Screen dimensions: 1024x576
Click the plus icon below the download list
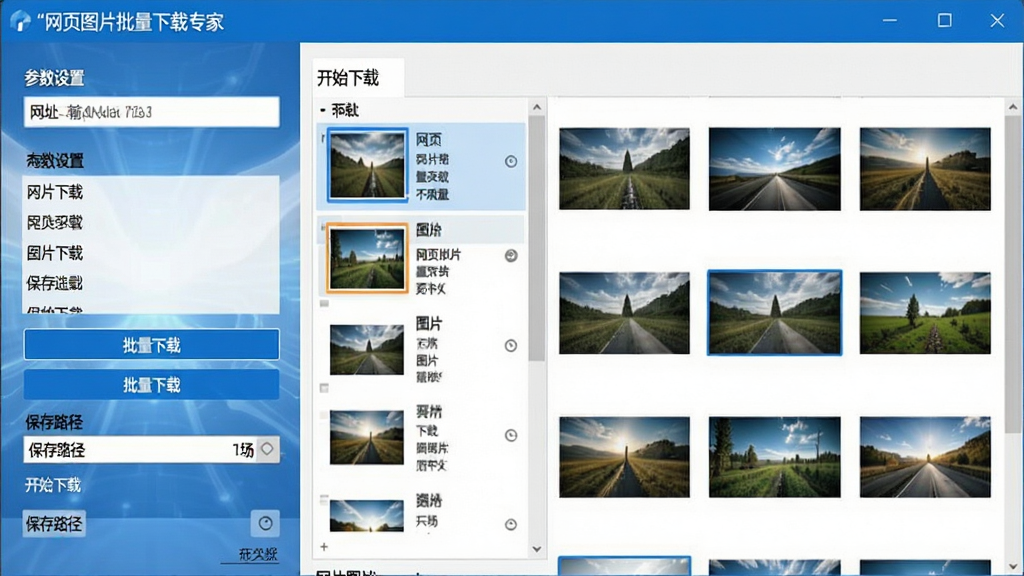324,547
